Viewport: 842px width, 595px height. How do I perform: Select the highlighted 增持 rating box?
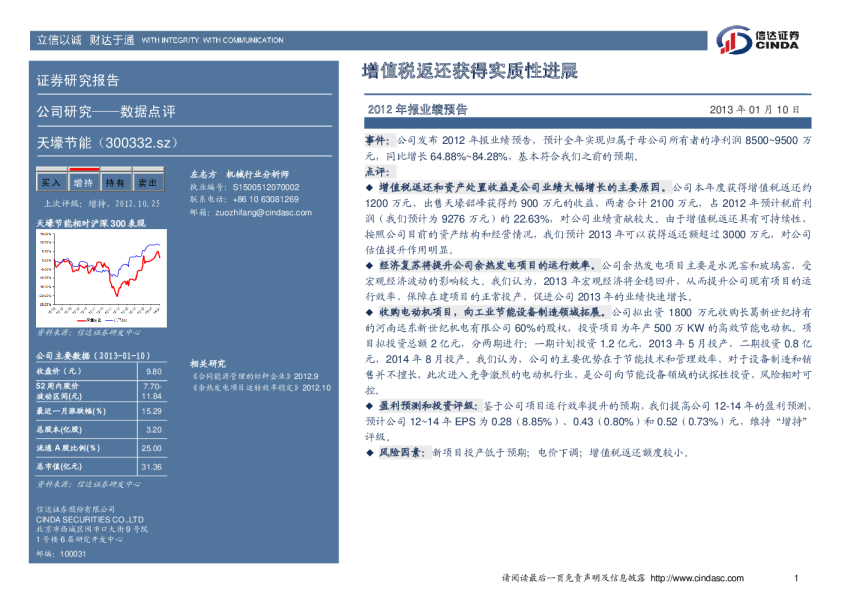[83, 183]
